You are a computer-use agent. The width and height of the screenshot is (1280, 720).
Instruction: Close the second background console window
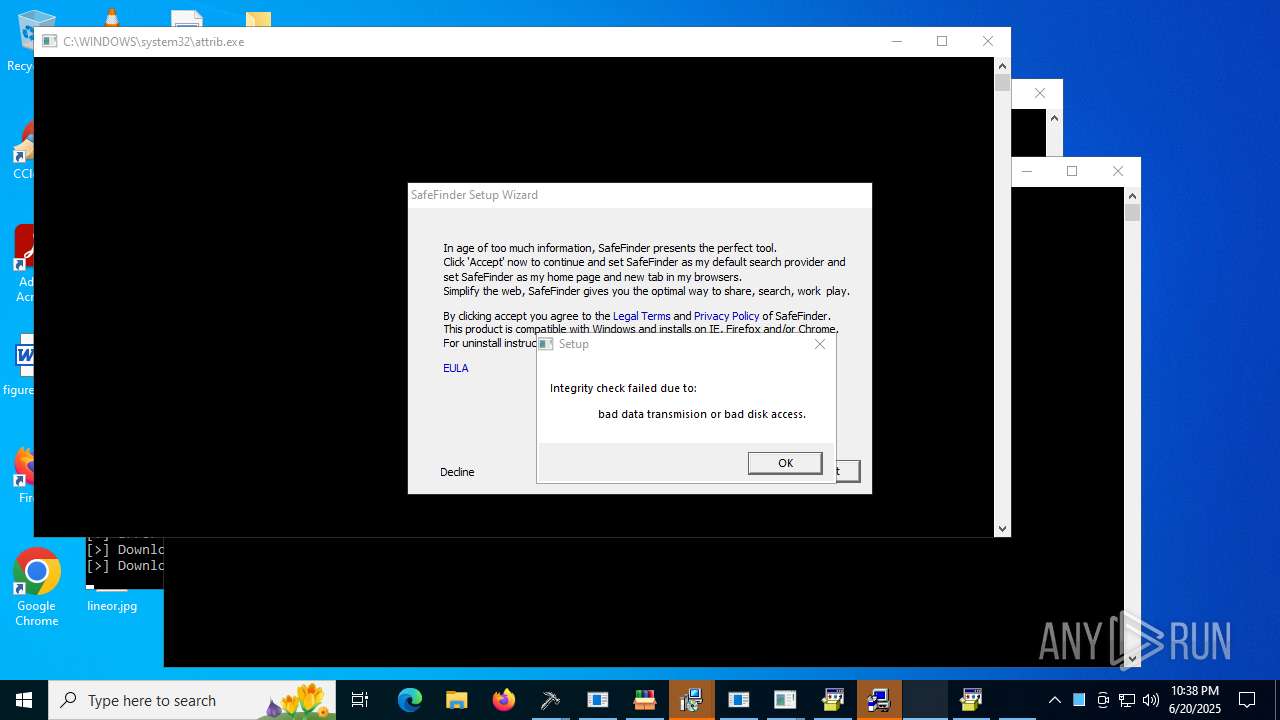pos(1040,93)
